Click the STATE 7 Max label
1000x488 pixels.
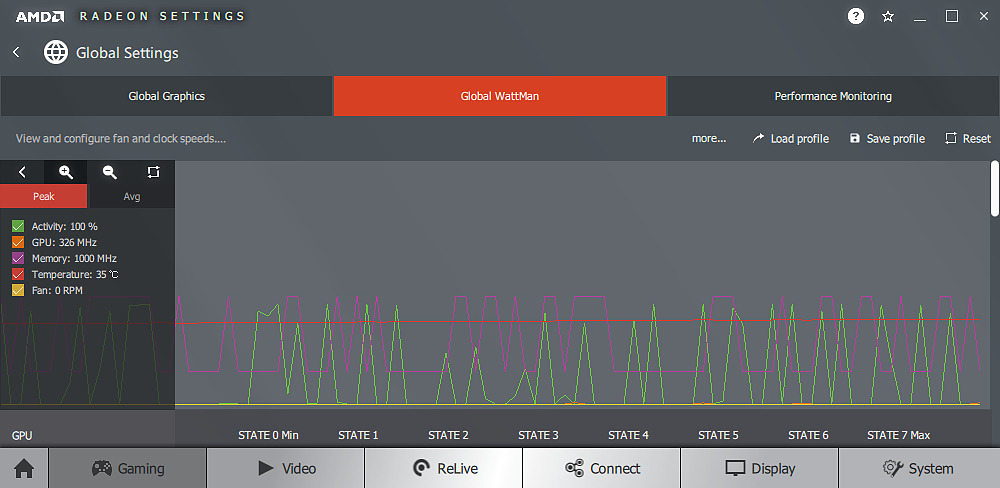click(x=899, y=435)
